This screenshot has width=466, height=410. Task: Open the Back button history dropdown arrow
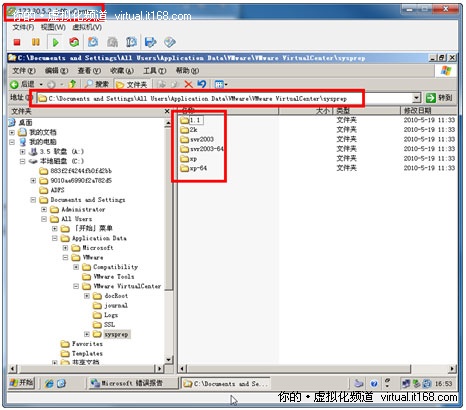41,84
